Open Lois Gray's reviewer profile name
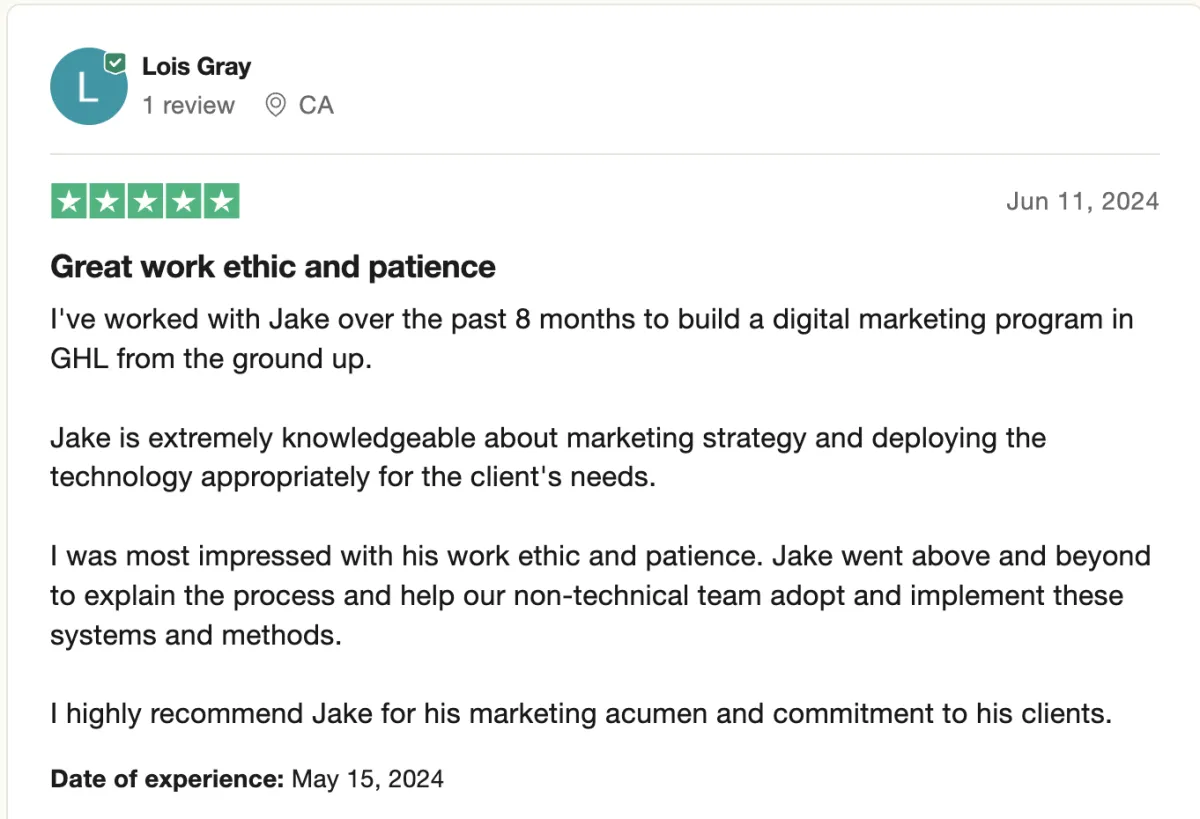1200x819 pixels. coord(196,67)
